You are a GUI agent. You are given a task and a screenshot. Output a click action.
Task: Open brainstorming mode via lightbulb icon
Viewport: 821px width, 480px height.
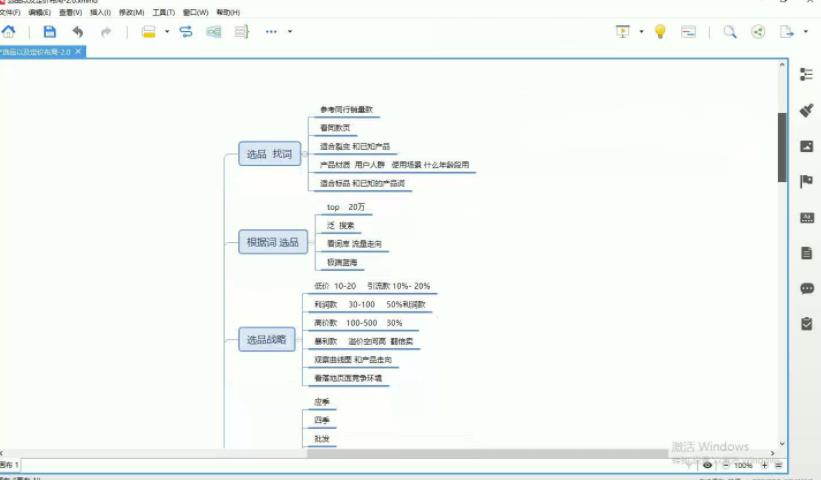point(660,32)
